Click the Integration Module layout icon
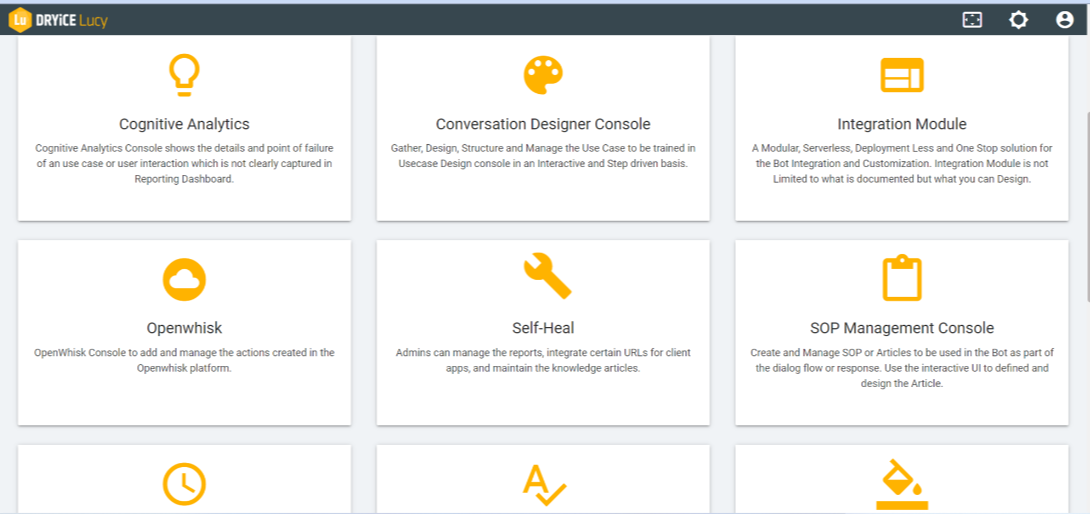The height and width of the screenshot is (514, 1090). (x=901, y=75)
